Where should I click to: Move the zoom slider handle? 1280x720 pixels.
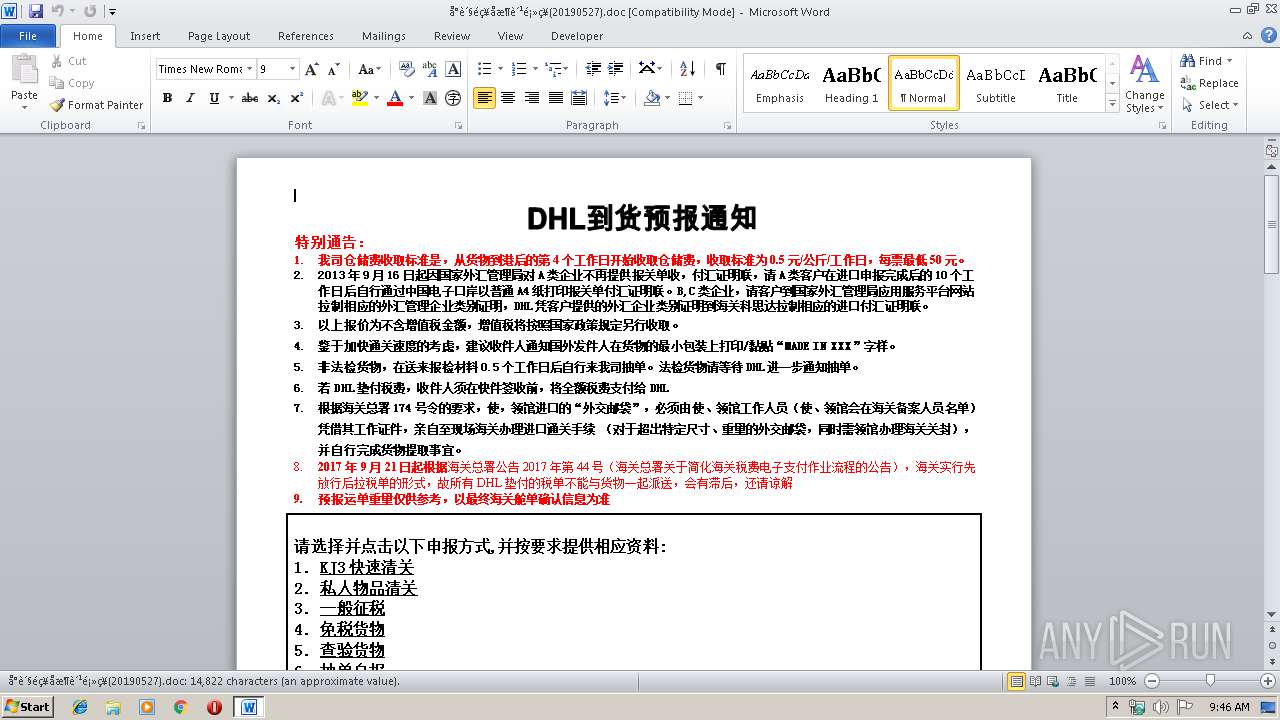[1209, 681]
